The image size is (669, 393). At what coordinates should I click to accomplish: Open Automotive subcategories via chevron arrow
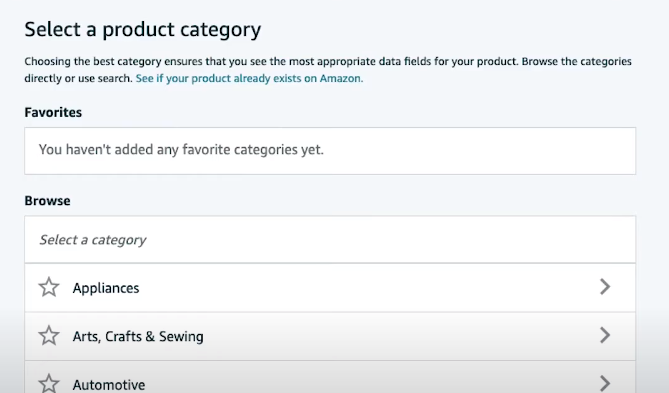605,384
